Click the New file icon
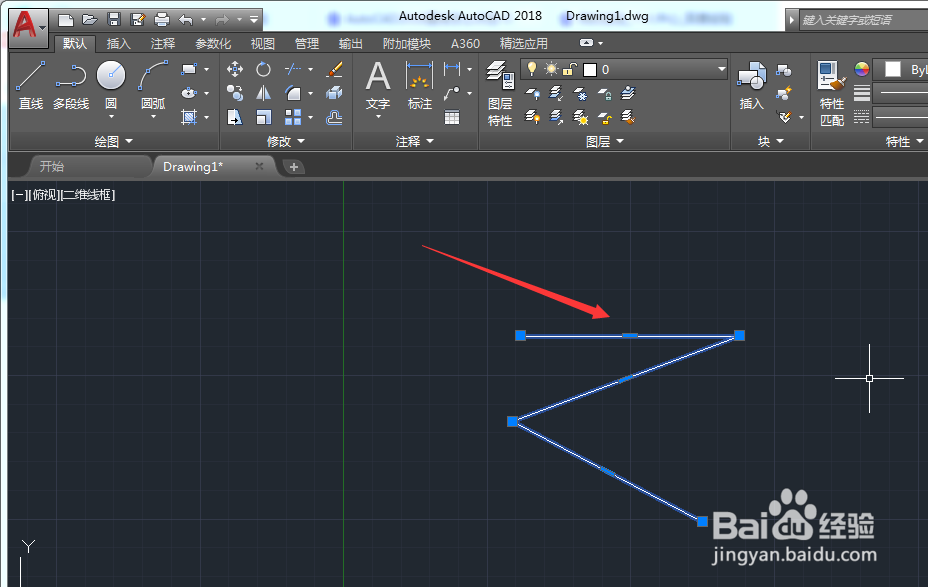Image resolution: width=928 pixels, height=587 pixels. (66, 20)
